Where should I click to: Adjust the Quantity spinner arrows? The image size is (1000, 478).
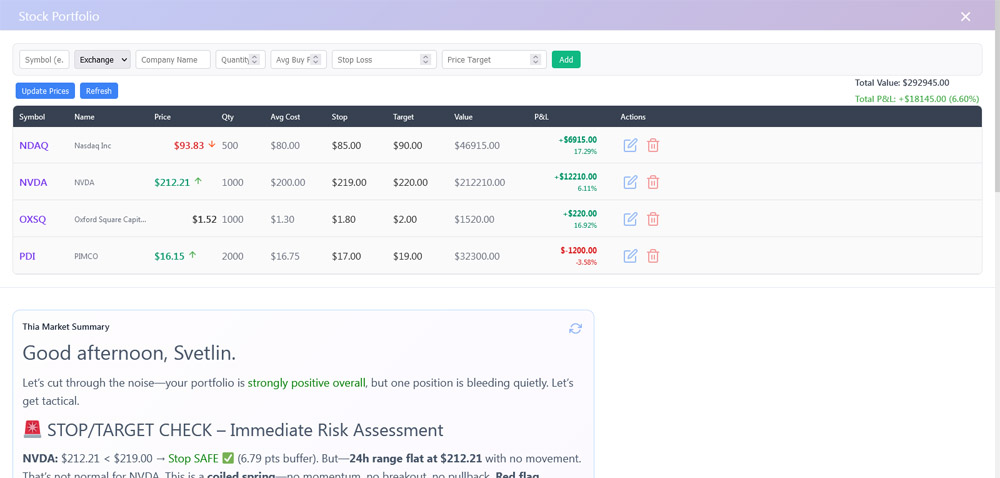(254, 59)
